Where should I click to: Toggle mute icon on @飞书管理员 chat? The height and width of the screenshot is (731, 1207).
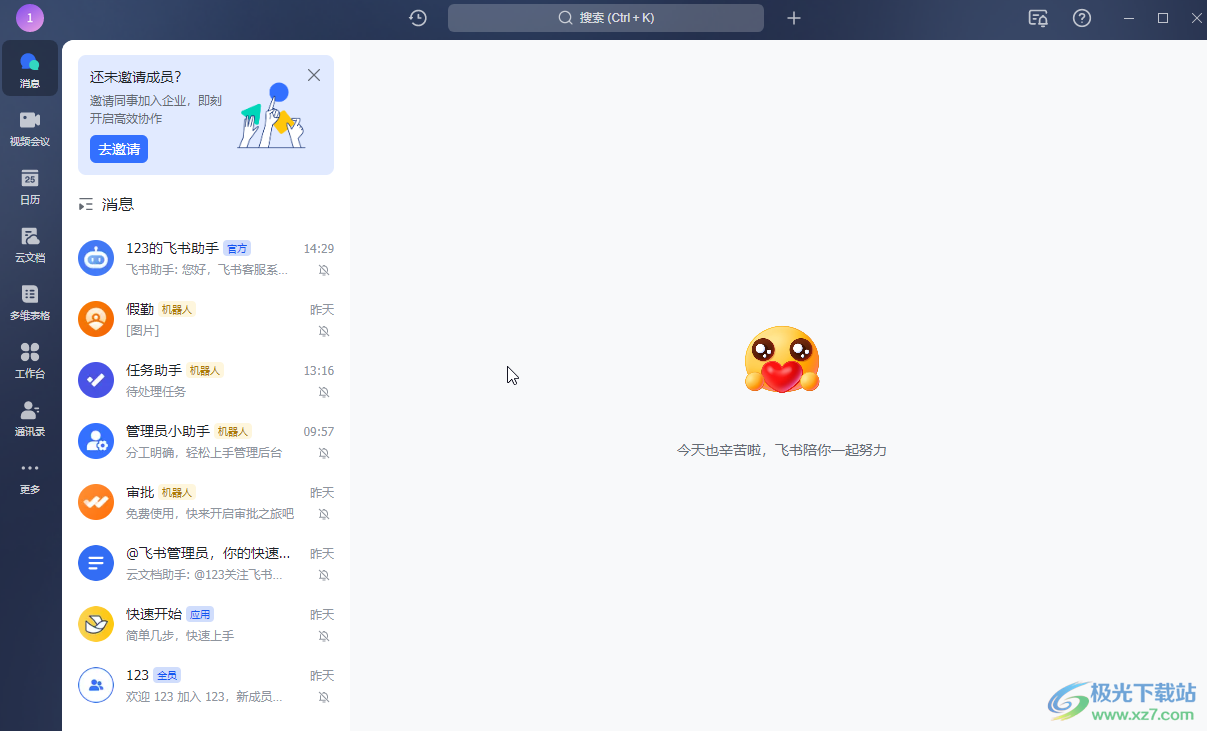(324, 575)
